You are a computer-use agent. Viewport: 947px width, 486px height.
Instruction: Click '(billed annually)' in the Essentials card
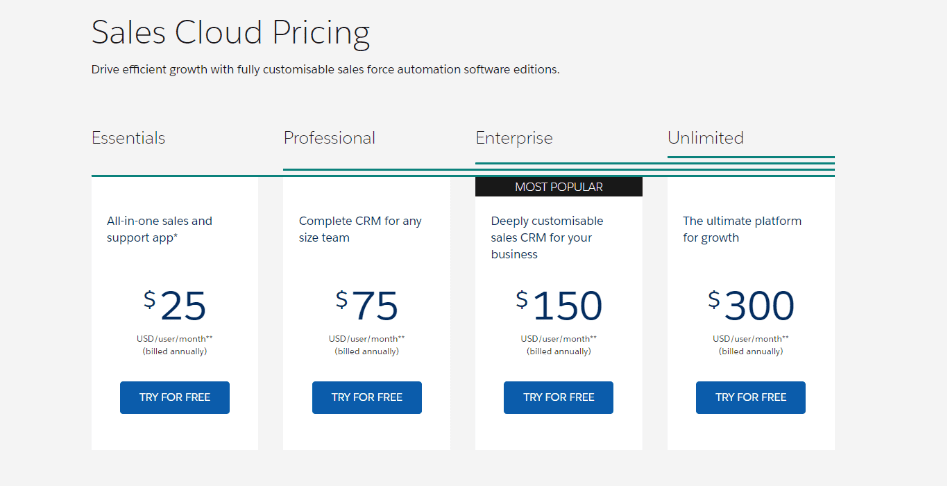click(175, 351)
